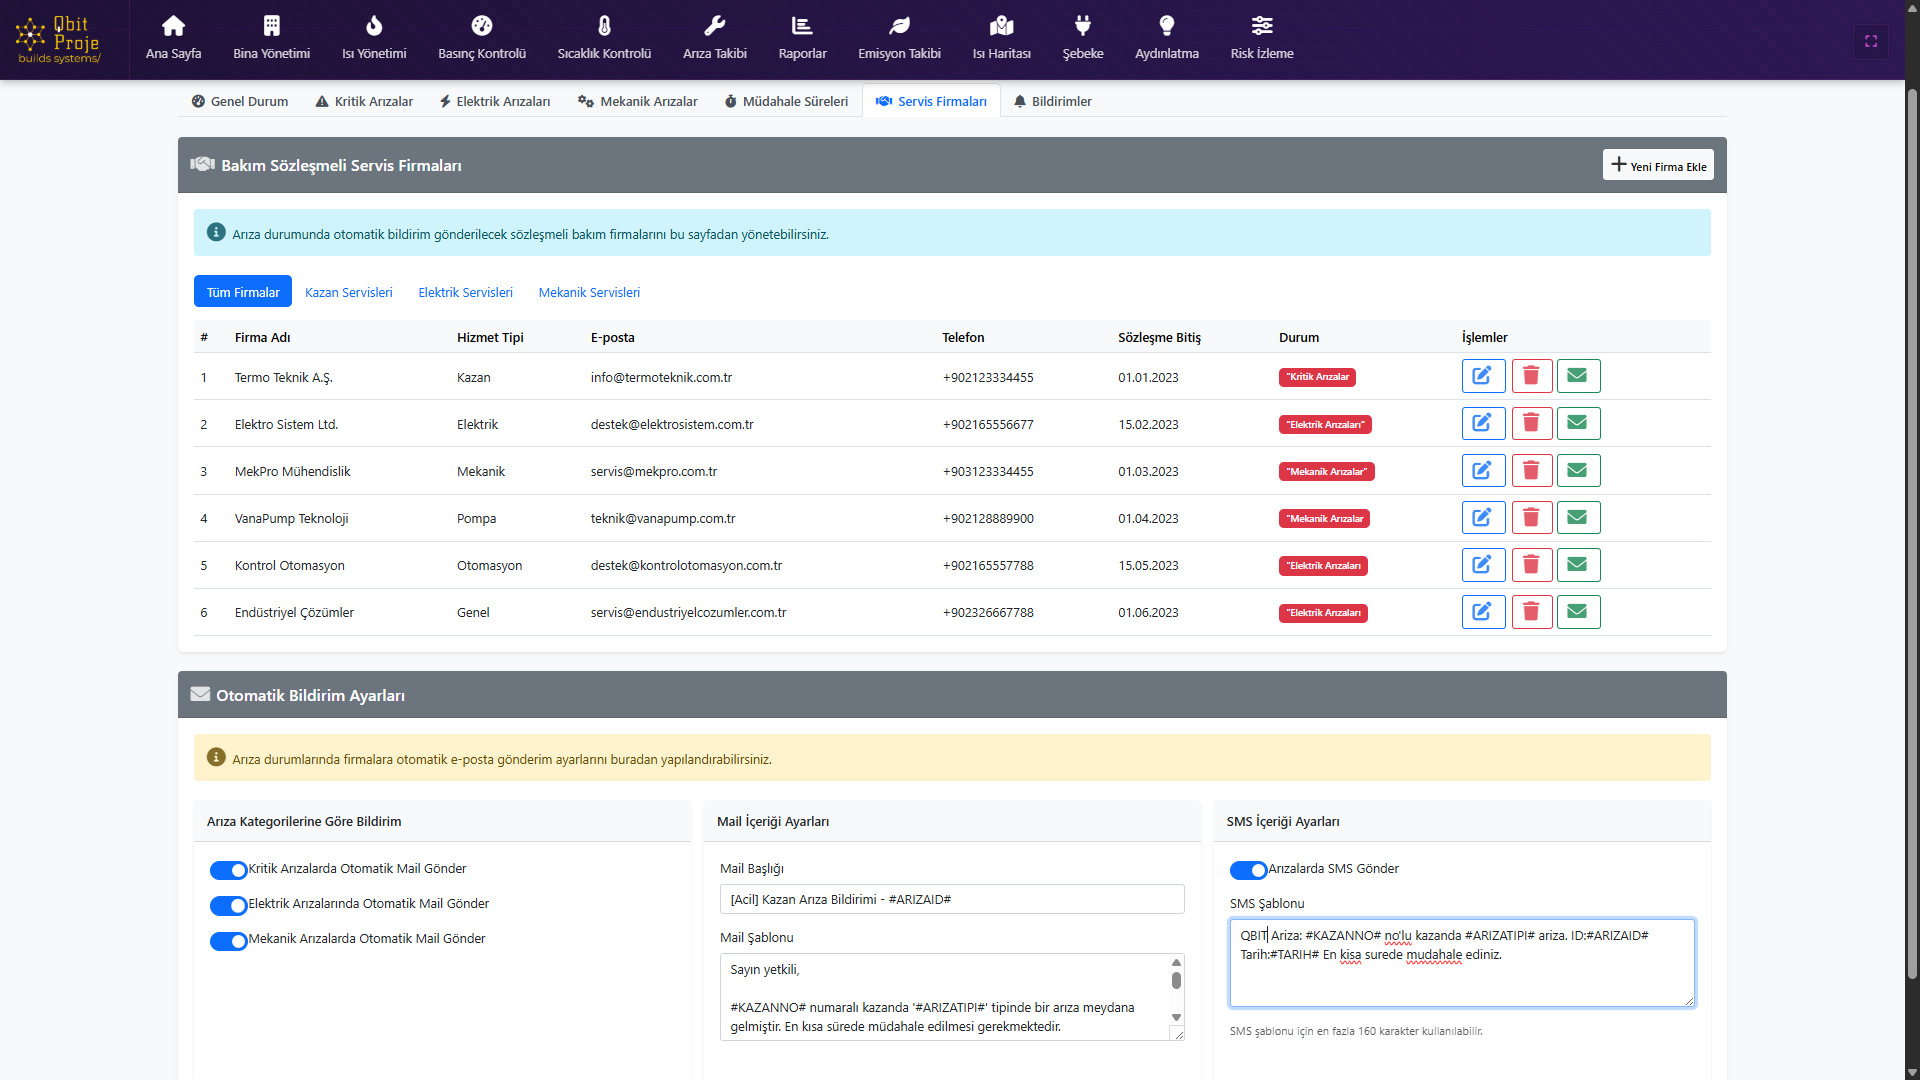
Task: Click Yeni Firma Ekle button
Action: click(x=1658, y=165)
